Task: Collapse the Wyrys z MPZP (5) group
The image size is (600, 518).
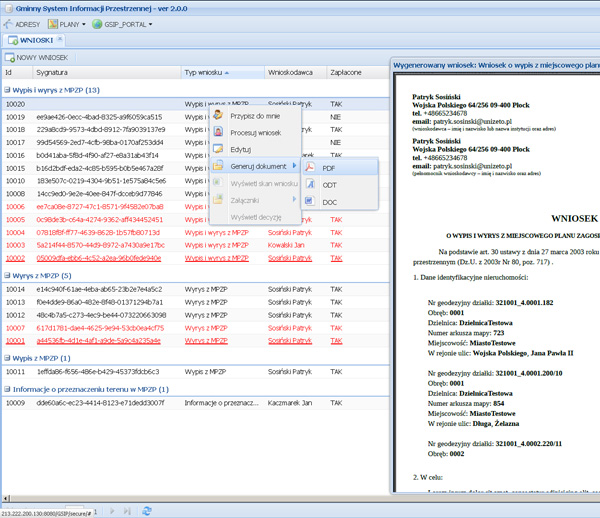Action: [7, 275]
